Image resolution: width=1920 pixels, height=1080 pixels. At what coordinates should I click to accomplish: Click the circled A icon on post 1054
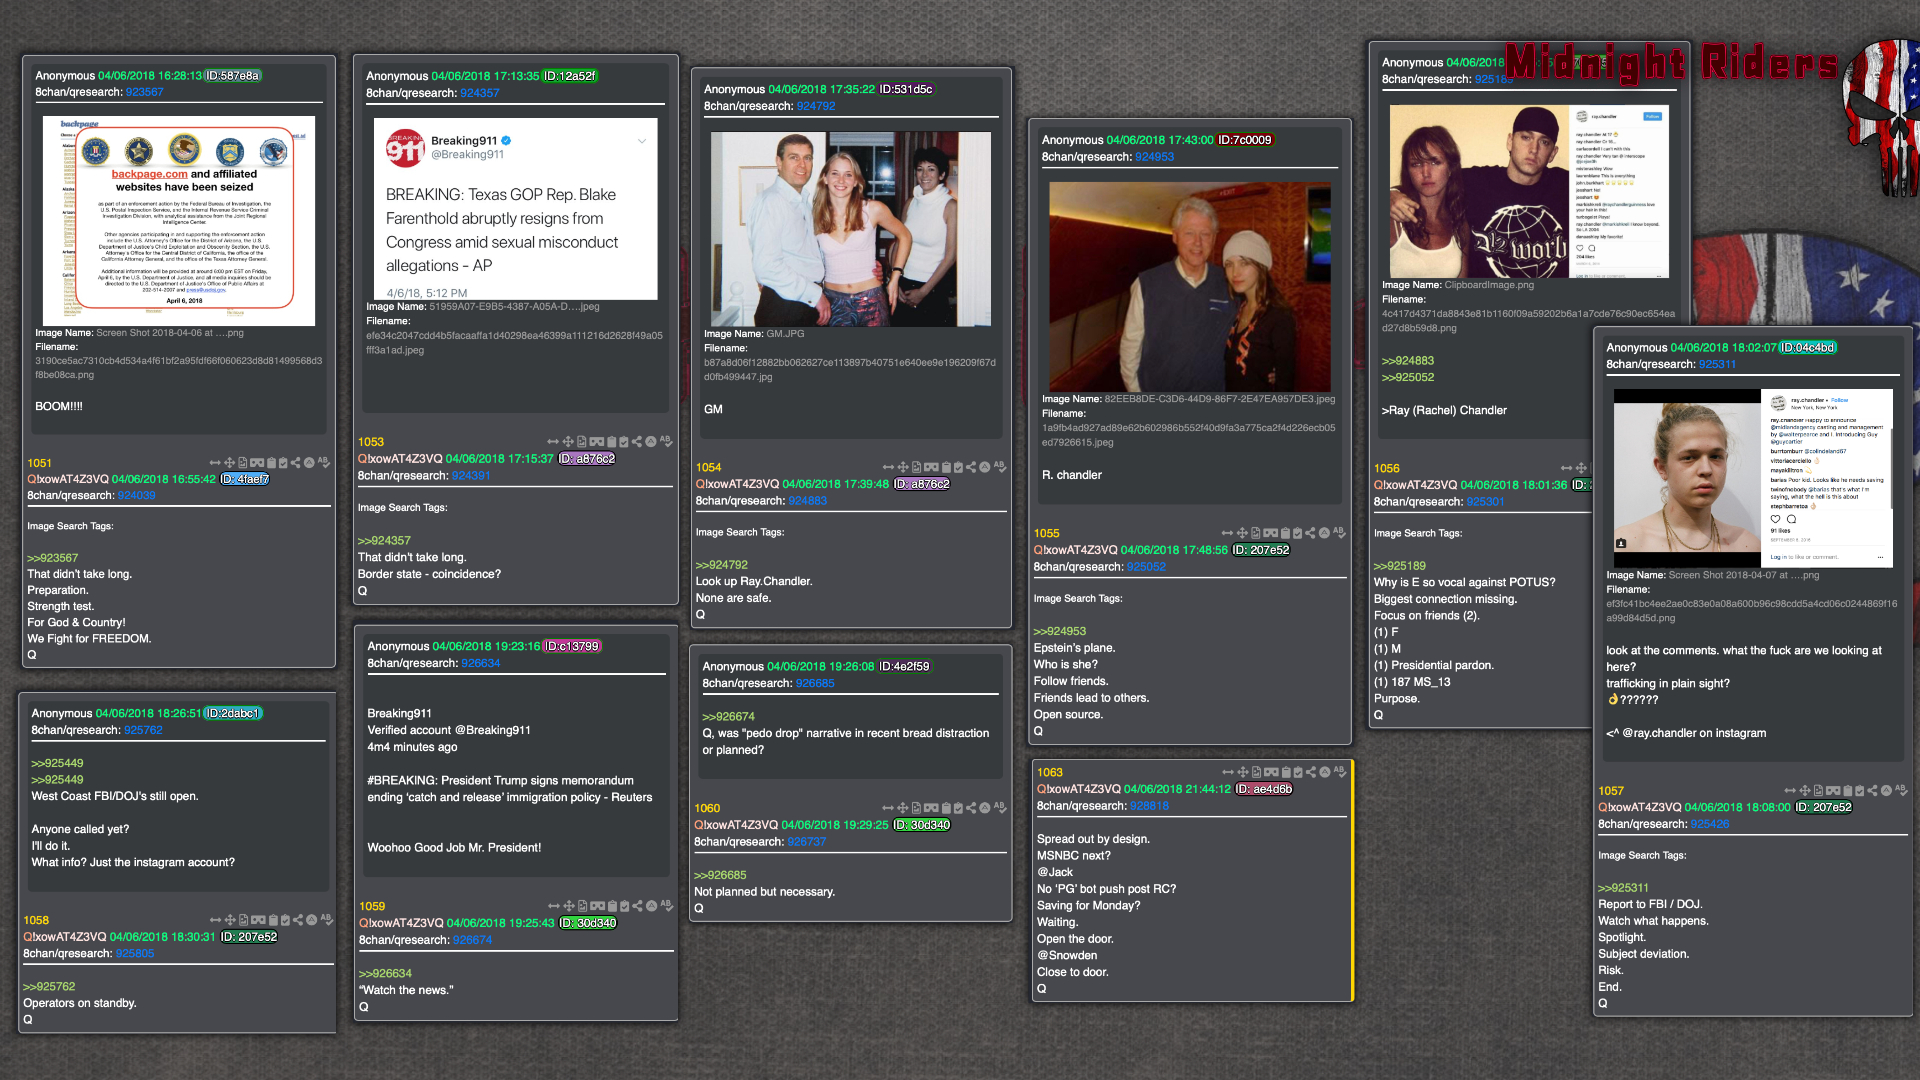(985, 467)
